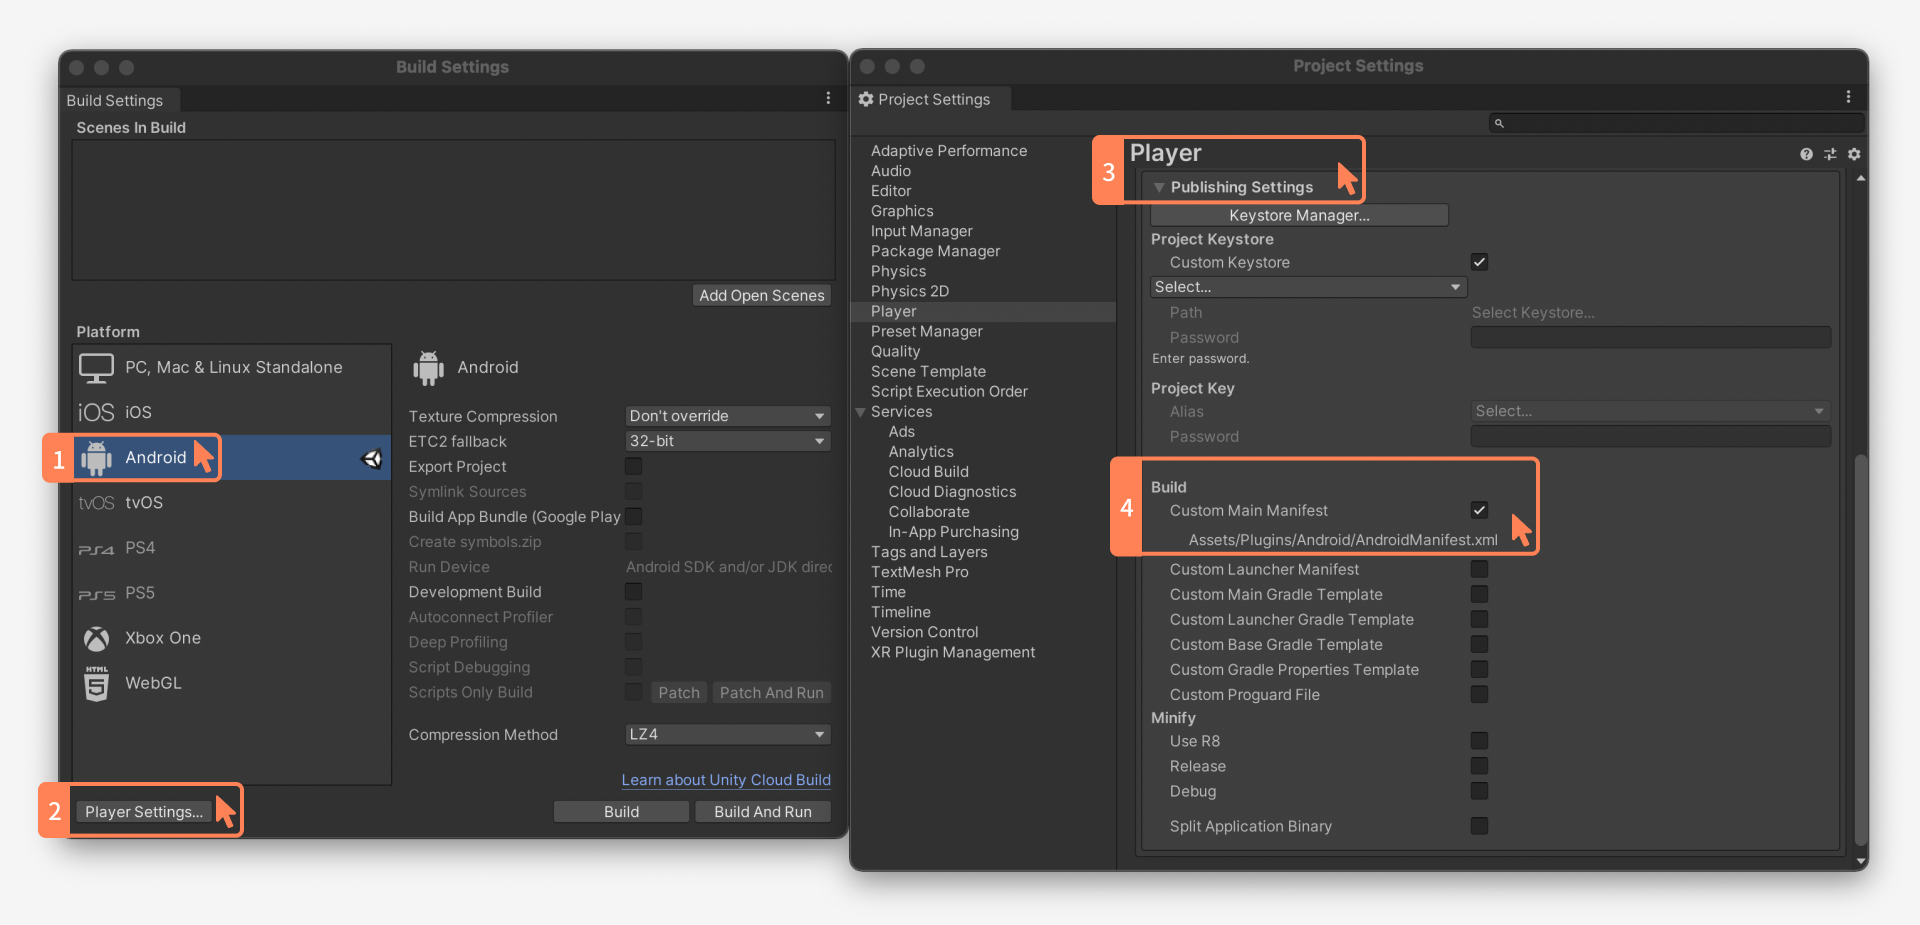Select the Xbox One platform icon

click(96, 638)
